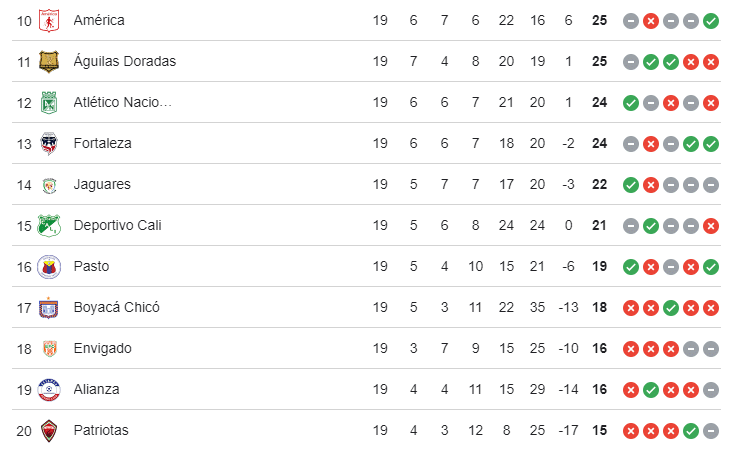
Task: Click the Pasto round crest
Action: click(49, 267)
